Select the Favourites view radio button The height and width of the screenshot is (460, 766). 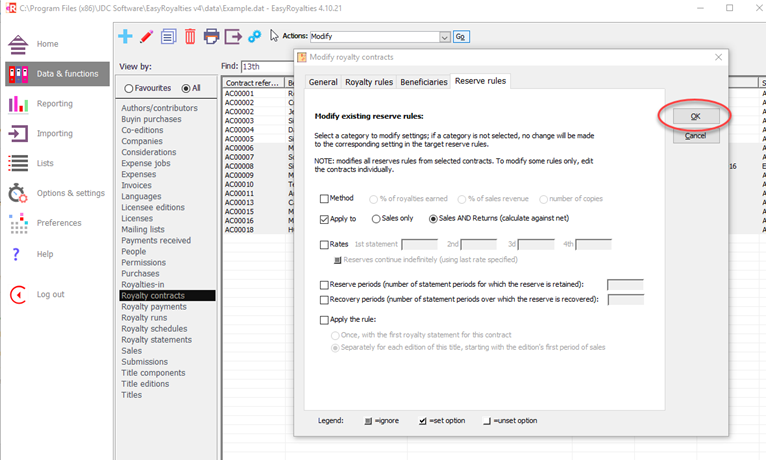128,88
